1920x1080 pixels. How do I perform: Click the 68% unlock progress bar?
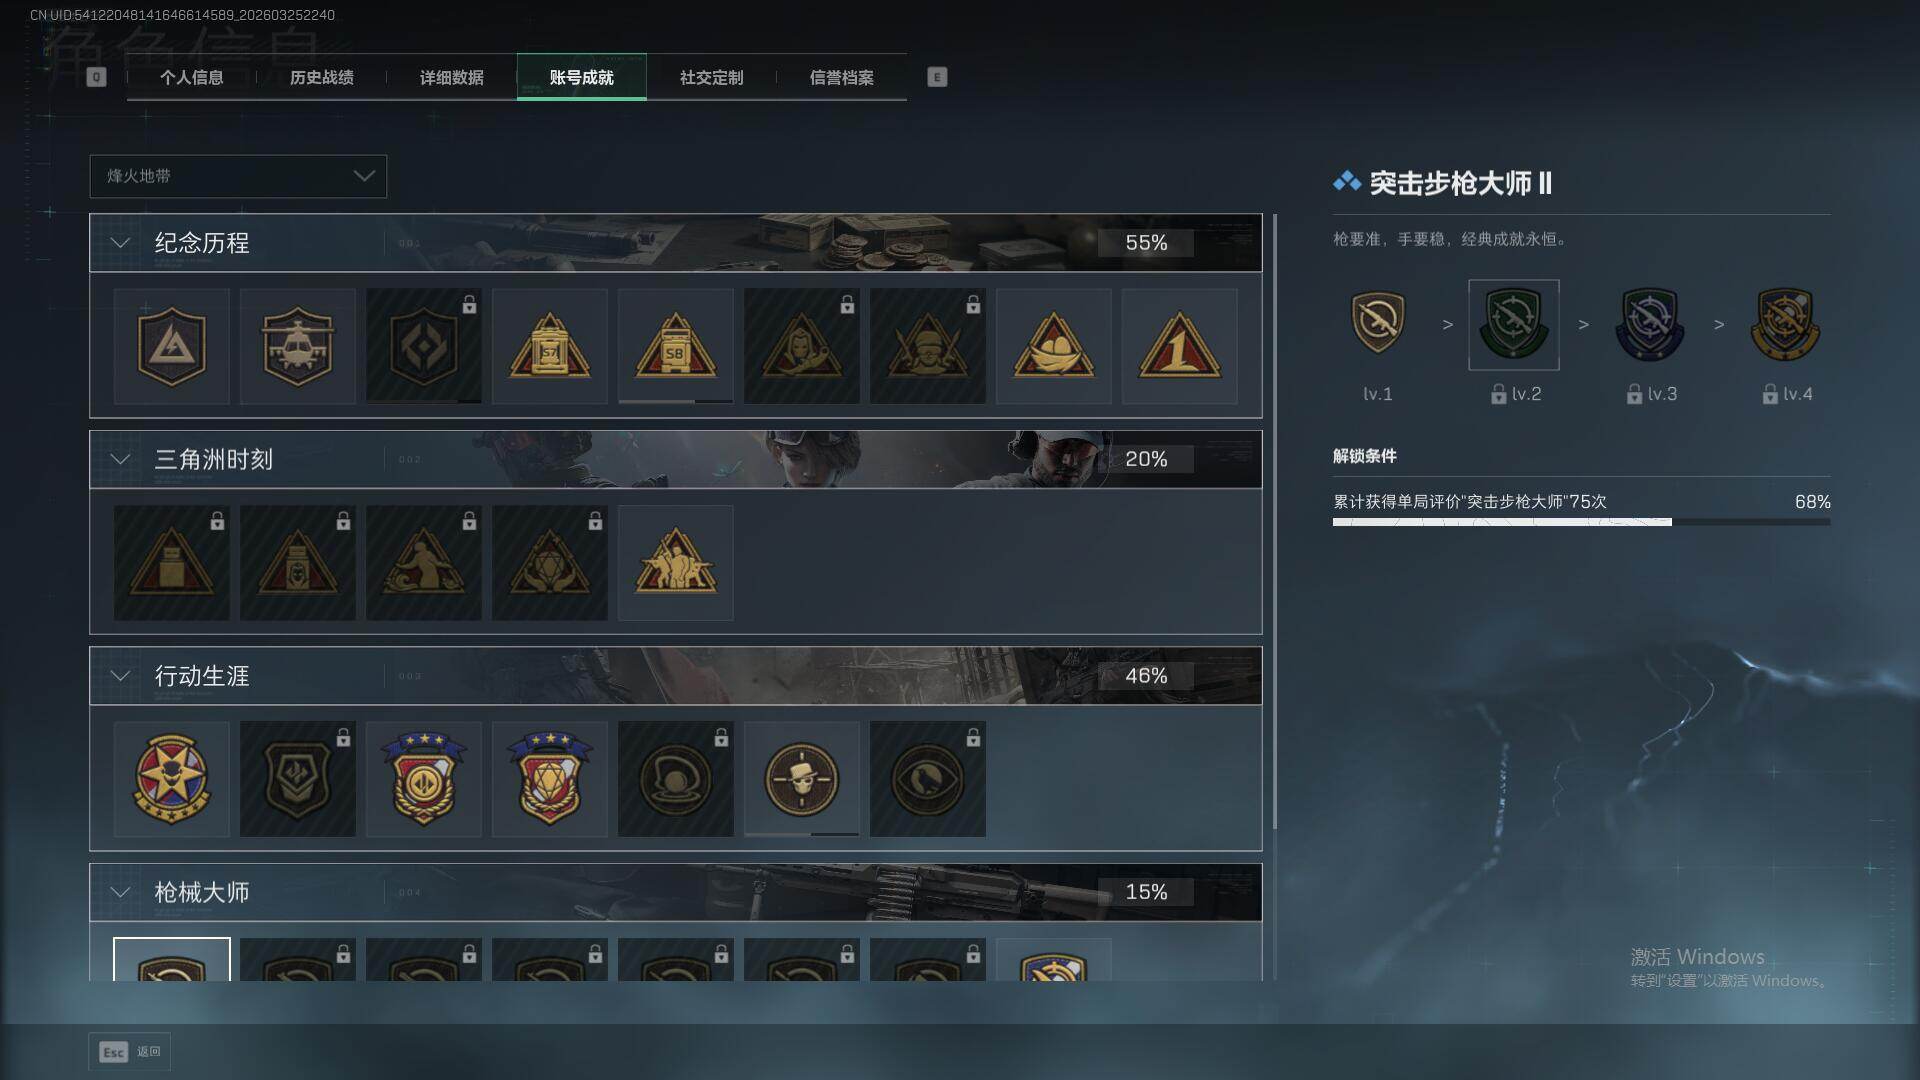point(1582,522)
